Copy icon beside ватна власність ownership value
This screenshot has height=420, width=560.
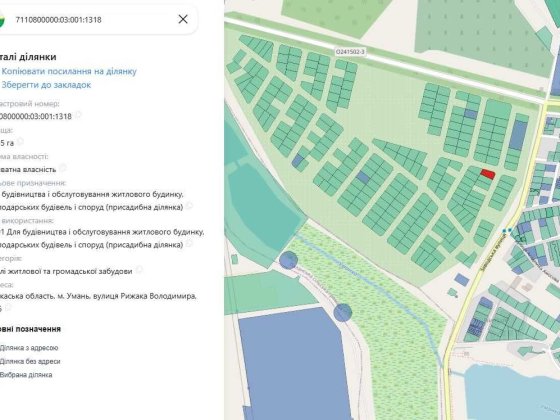click(63, 168)
